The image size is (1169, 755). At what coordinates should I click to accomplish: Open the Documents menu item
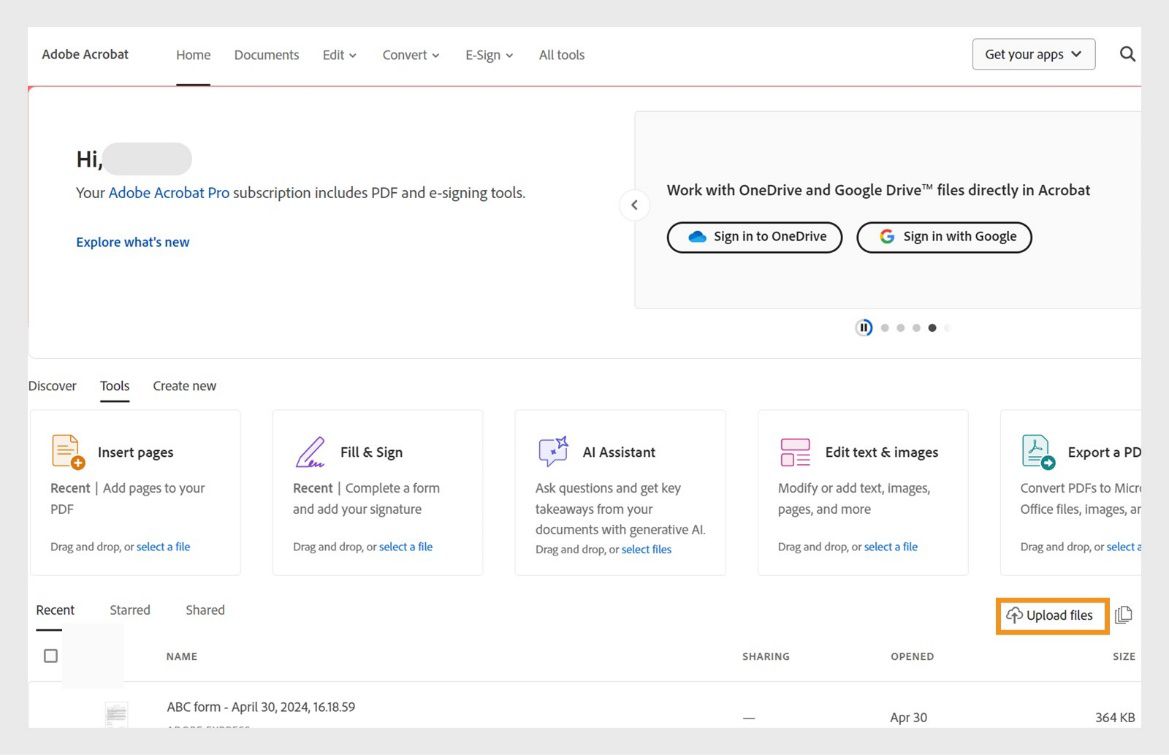(x=266, y=55)
